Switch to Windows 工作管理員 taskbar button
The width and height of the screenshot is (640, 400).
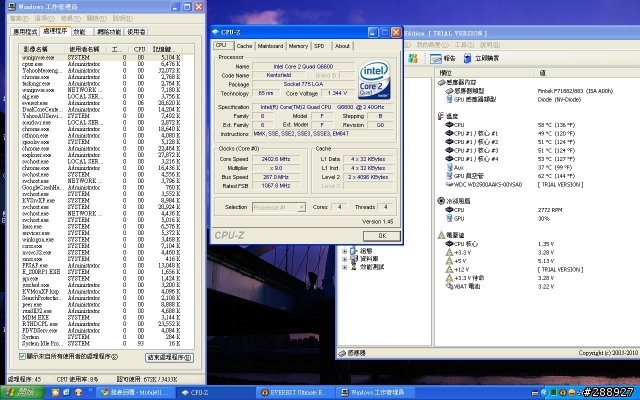click(376, 393)
